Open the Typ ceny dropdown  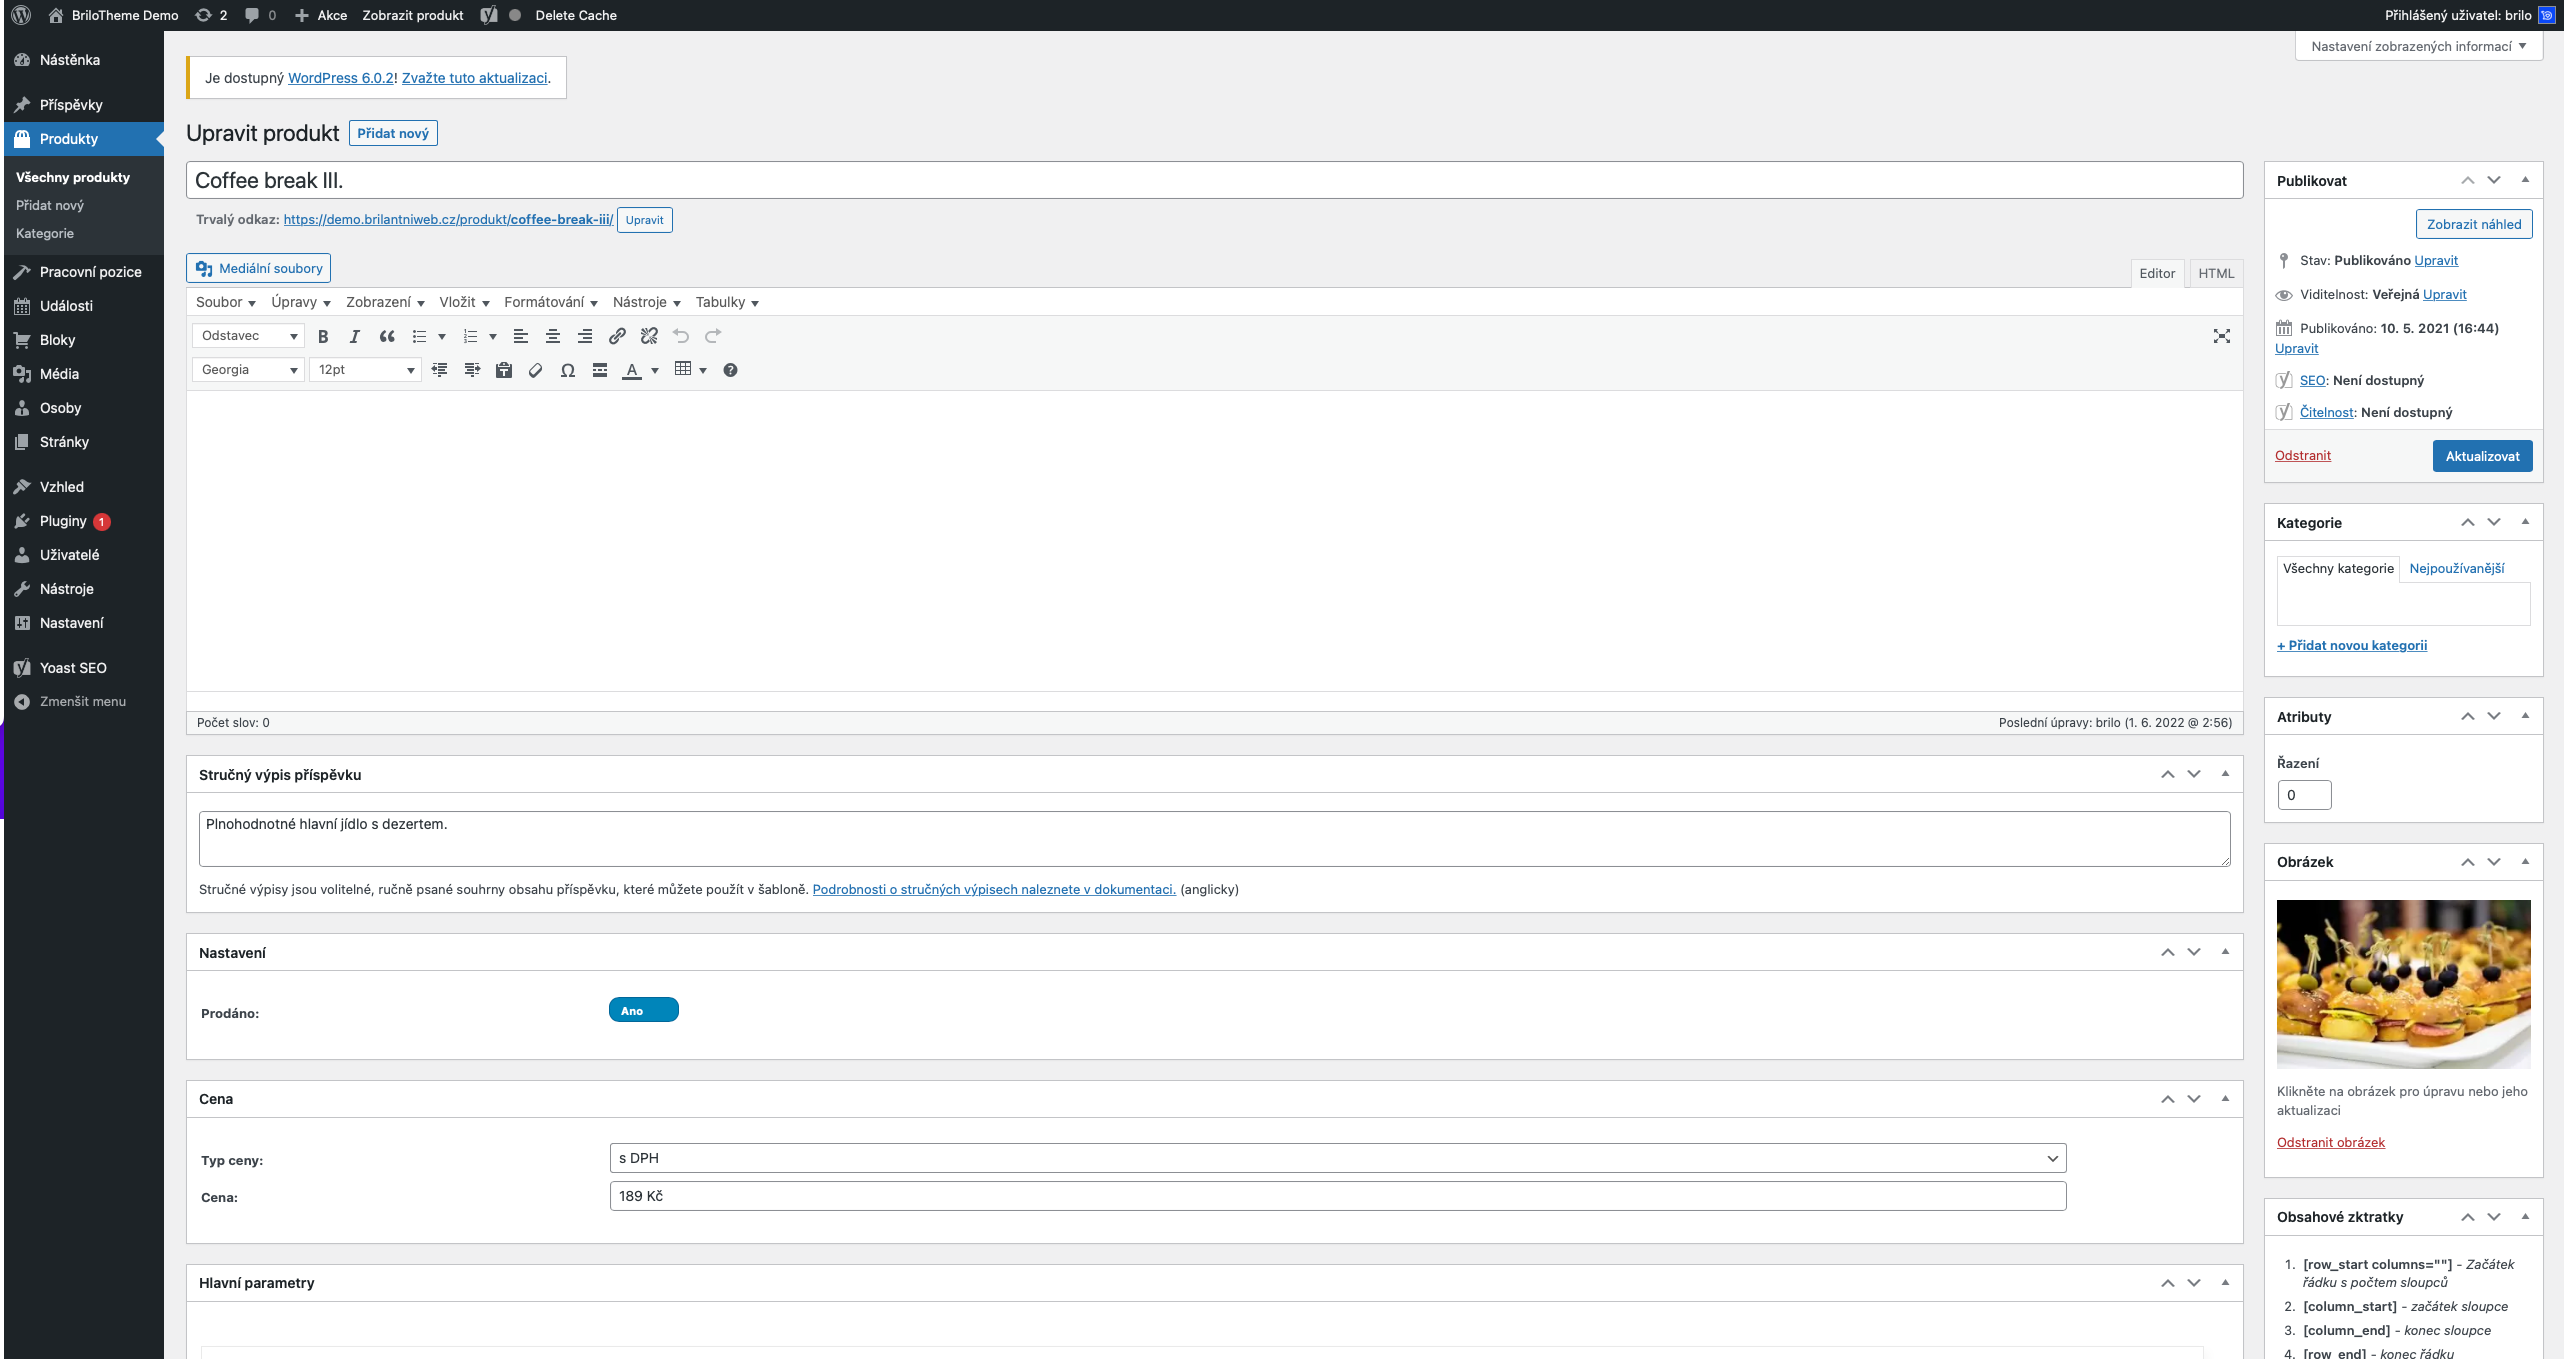1337,1159
